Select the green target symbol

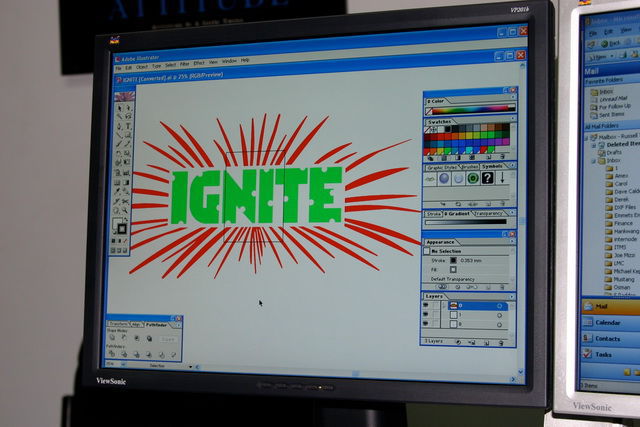[x=473, y=178]
